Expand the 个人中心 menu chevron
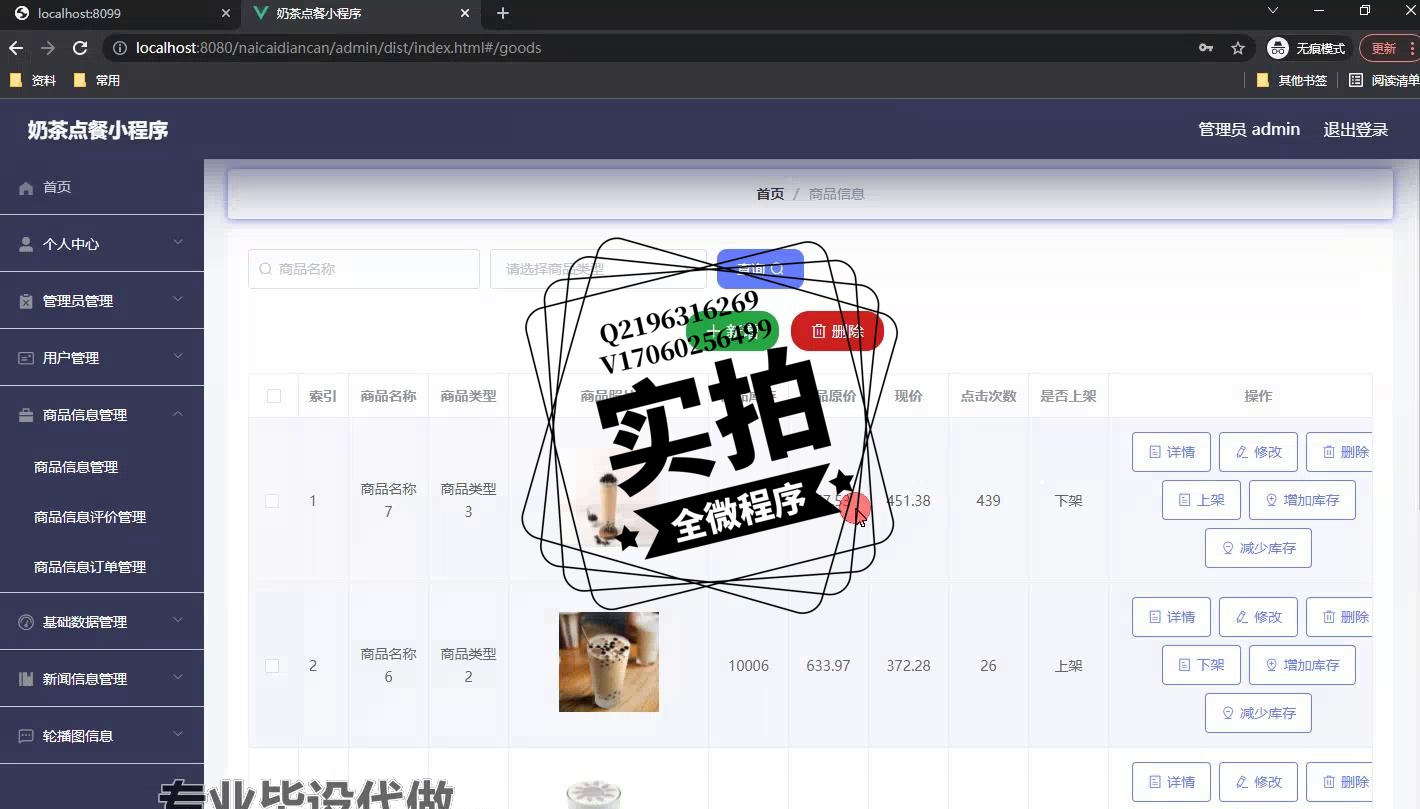Viewport: 1420px width, 809px height. tap(178, 243)
